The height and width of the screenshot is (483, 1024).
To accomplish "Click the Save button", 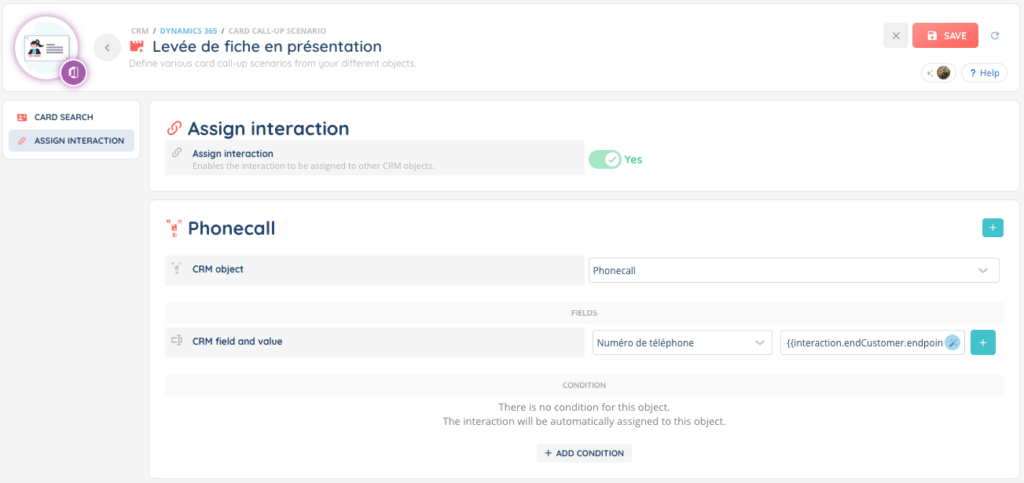I will (945, 36).
